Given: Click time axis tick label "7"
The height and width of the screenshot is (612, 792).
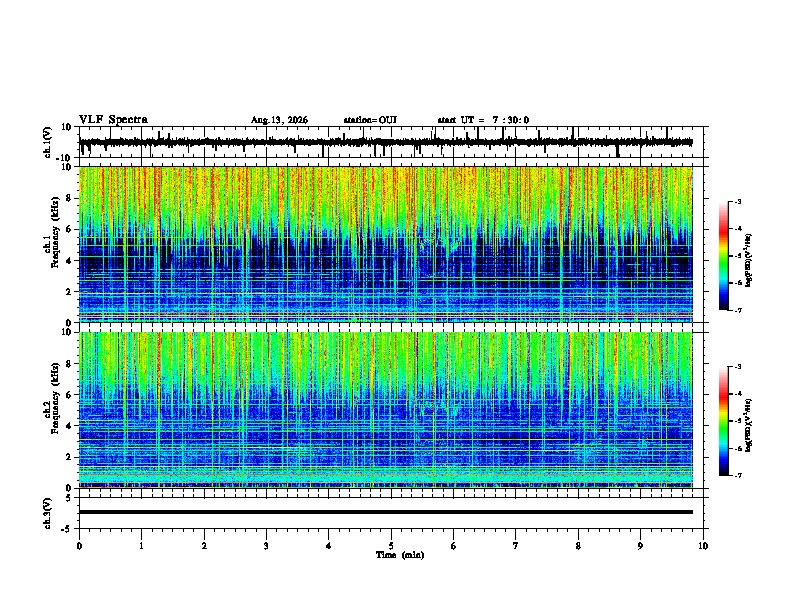Looking at the screenshot, I should 516,546.
